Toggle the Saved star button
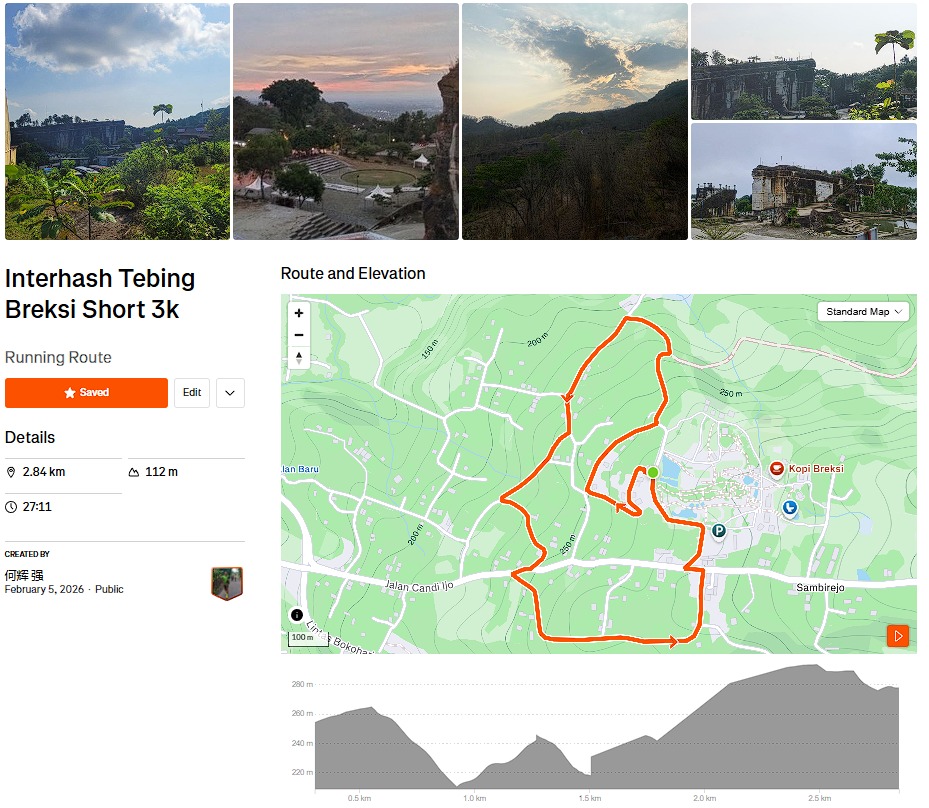This screenshot has width=929, height=808. click(86, 393)
